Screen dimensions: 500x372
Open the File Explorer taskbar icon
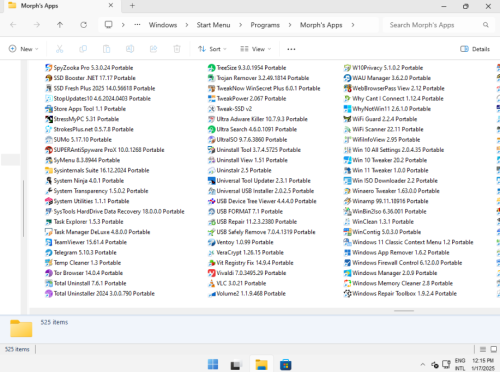tap(261, 364)
